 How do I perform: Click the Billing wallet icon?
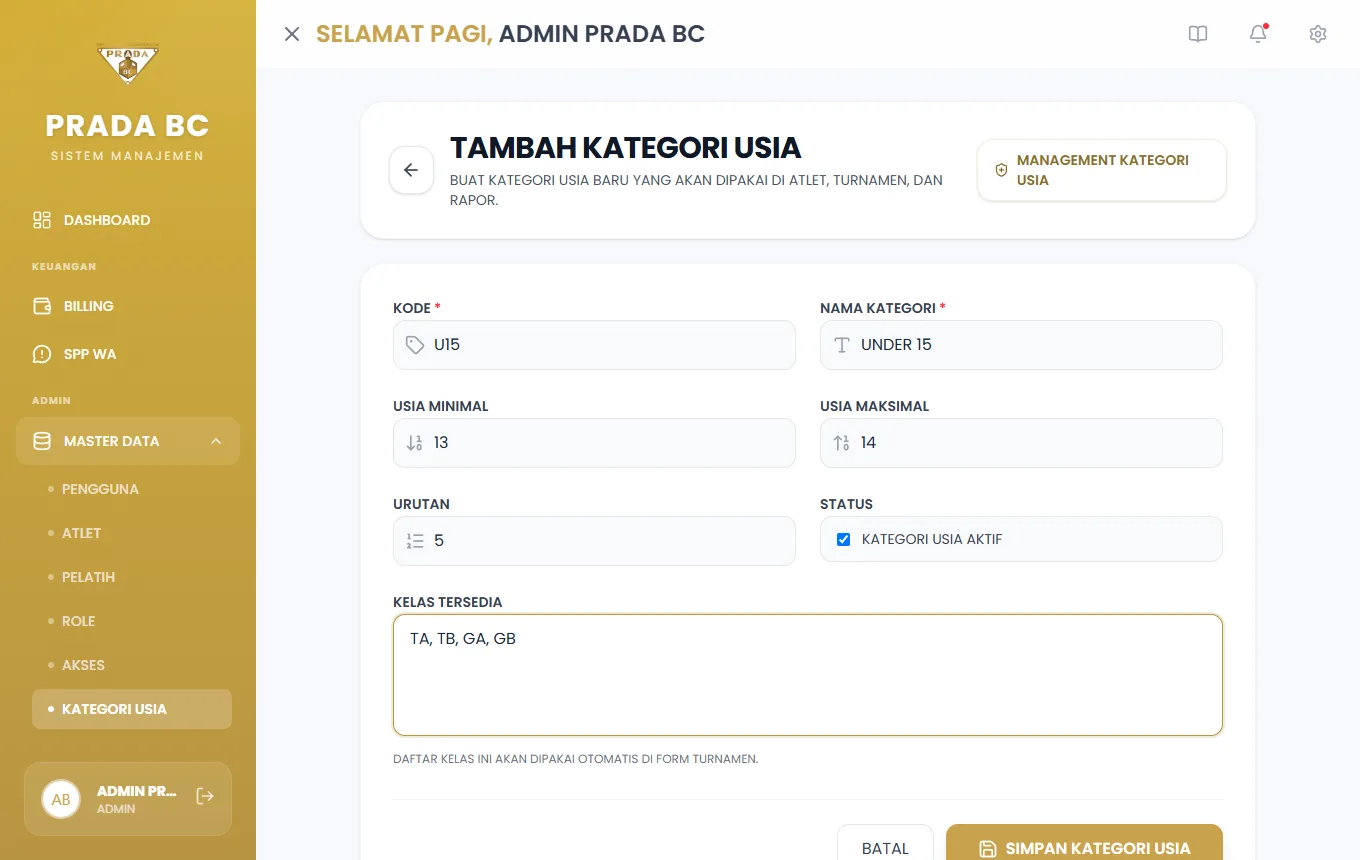pyautogui.click(x=42, y=306)
